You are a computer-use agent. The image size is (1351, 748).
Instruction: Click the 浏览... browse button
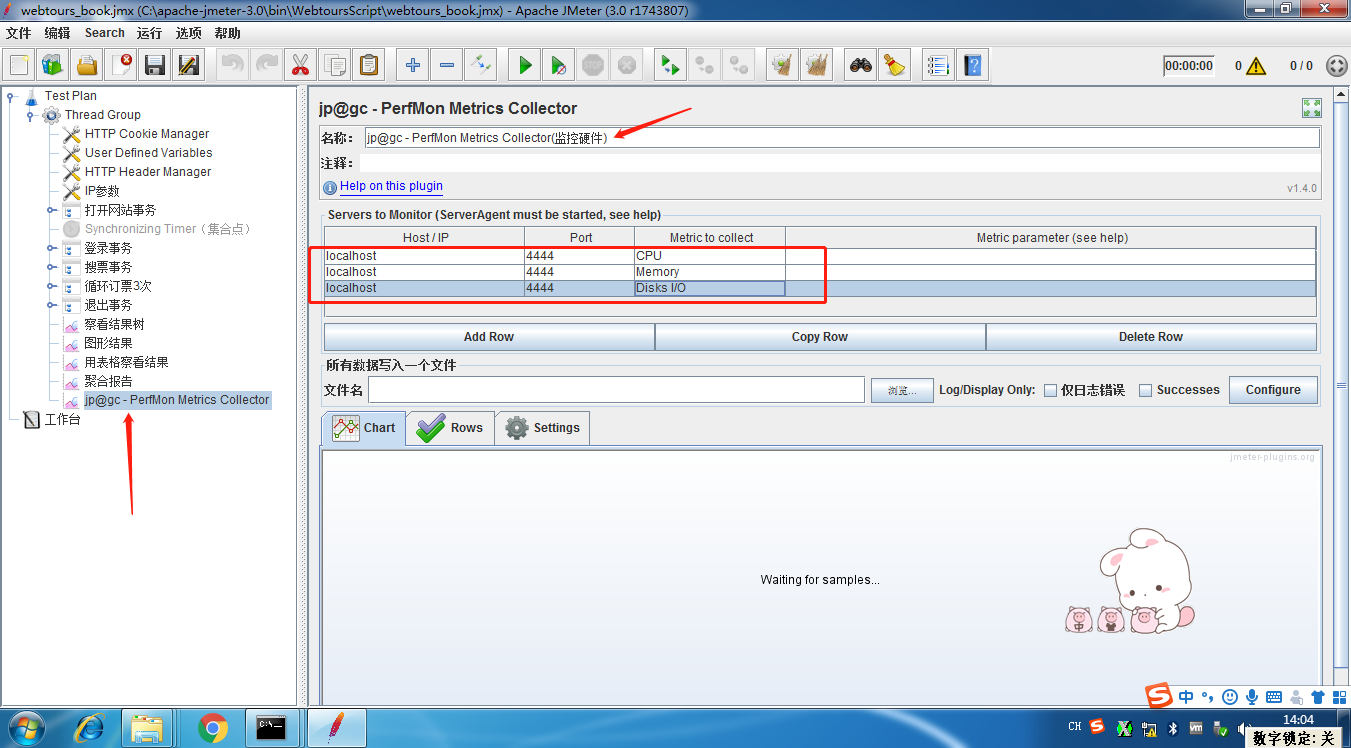coord(902,390)
